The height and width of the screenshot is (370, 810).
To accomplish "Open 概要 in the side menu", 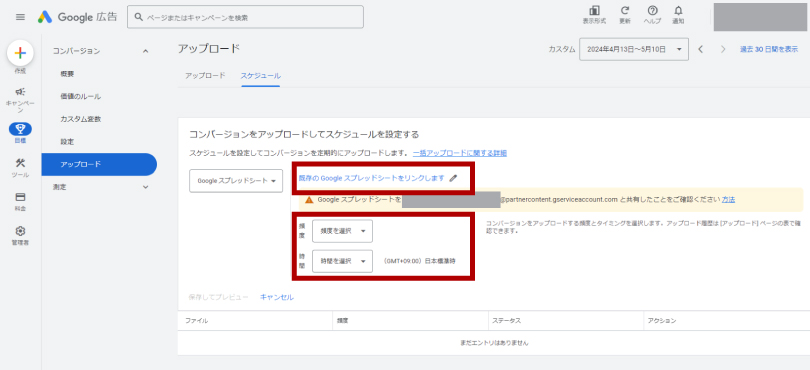I will click(x=67, y=74).
